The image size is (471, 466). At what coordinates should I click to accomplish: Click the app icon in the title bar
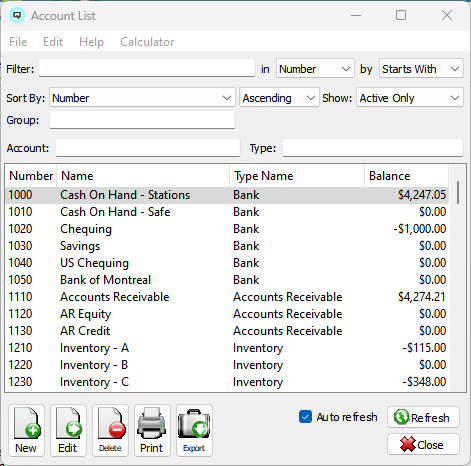[17, 15]
